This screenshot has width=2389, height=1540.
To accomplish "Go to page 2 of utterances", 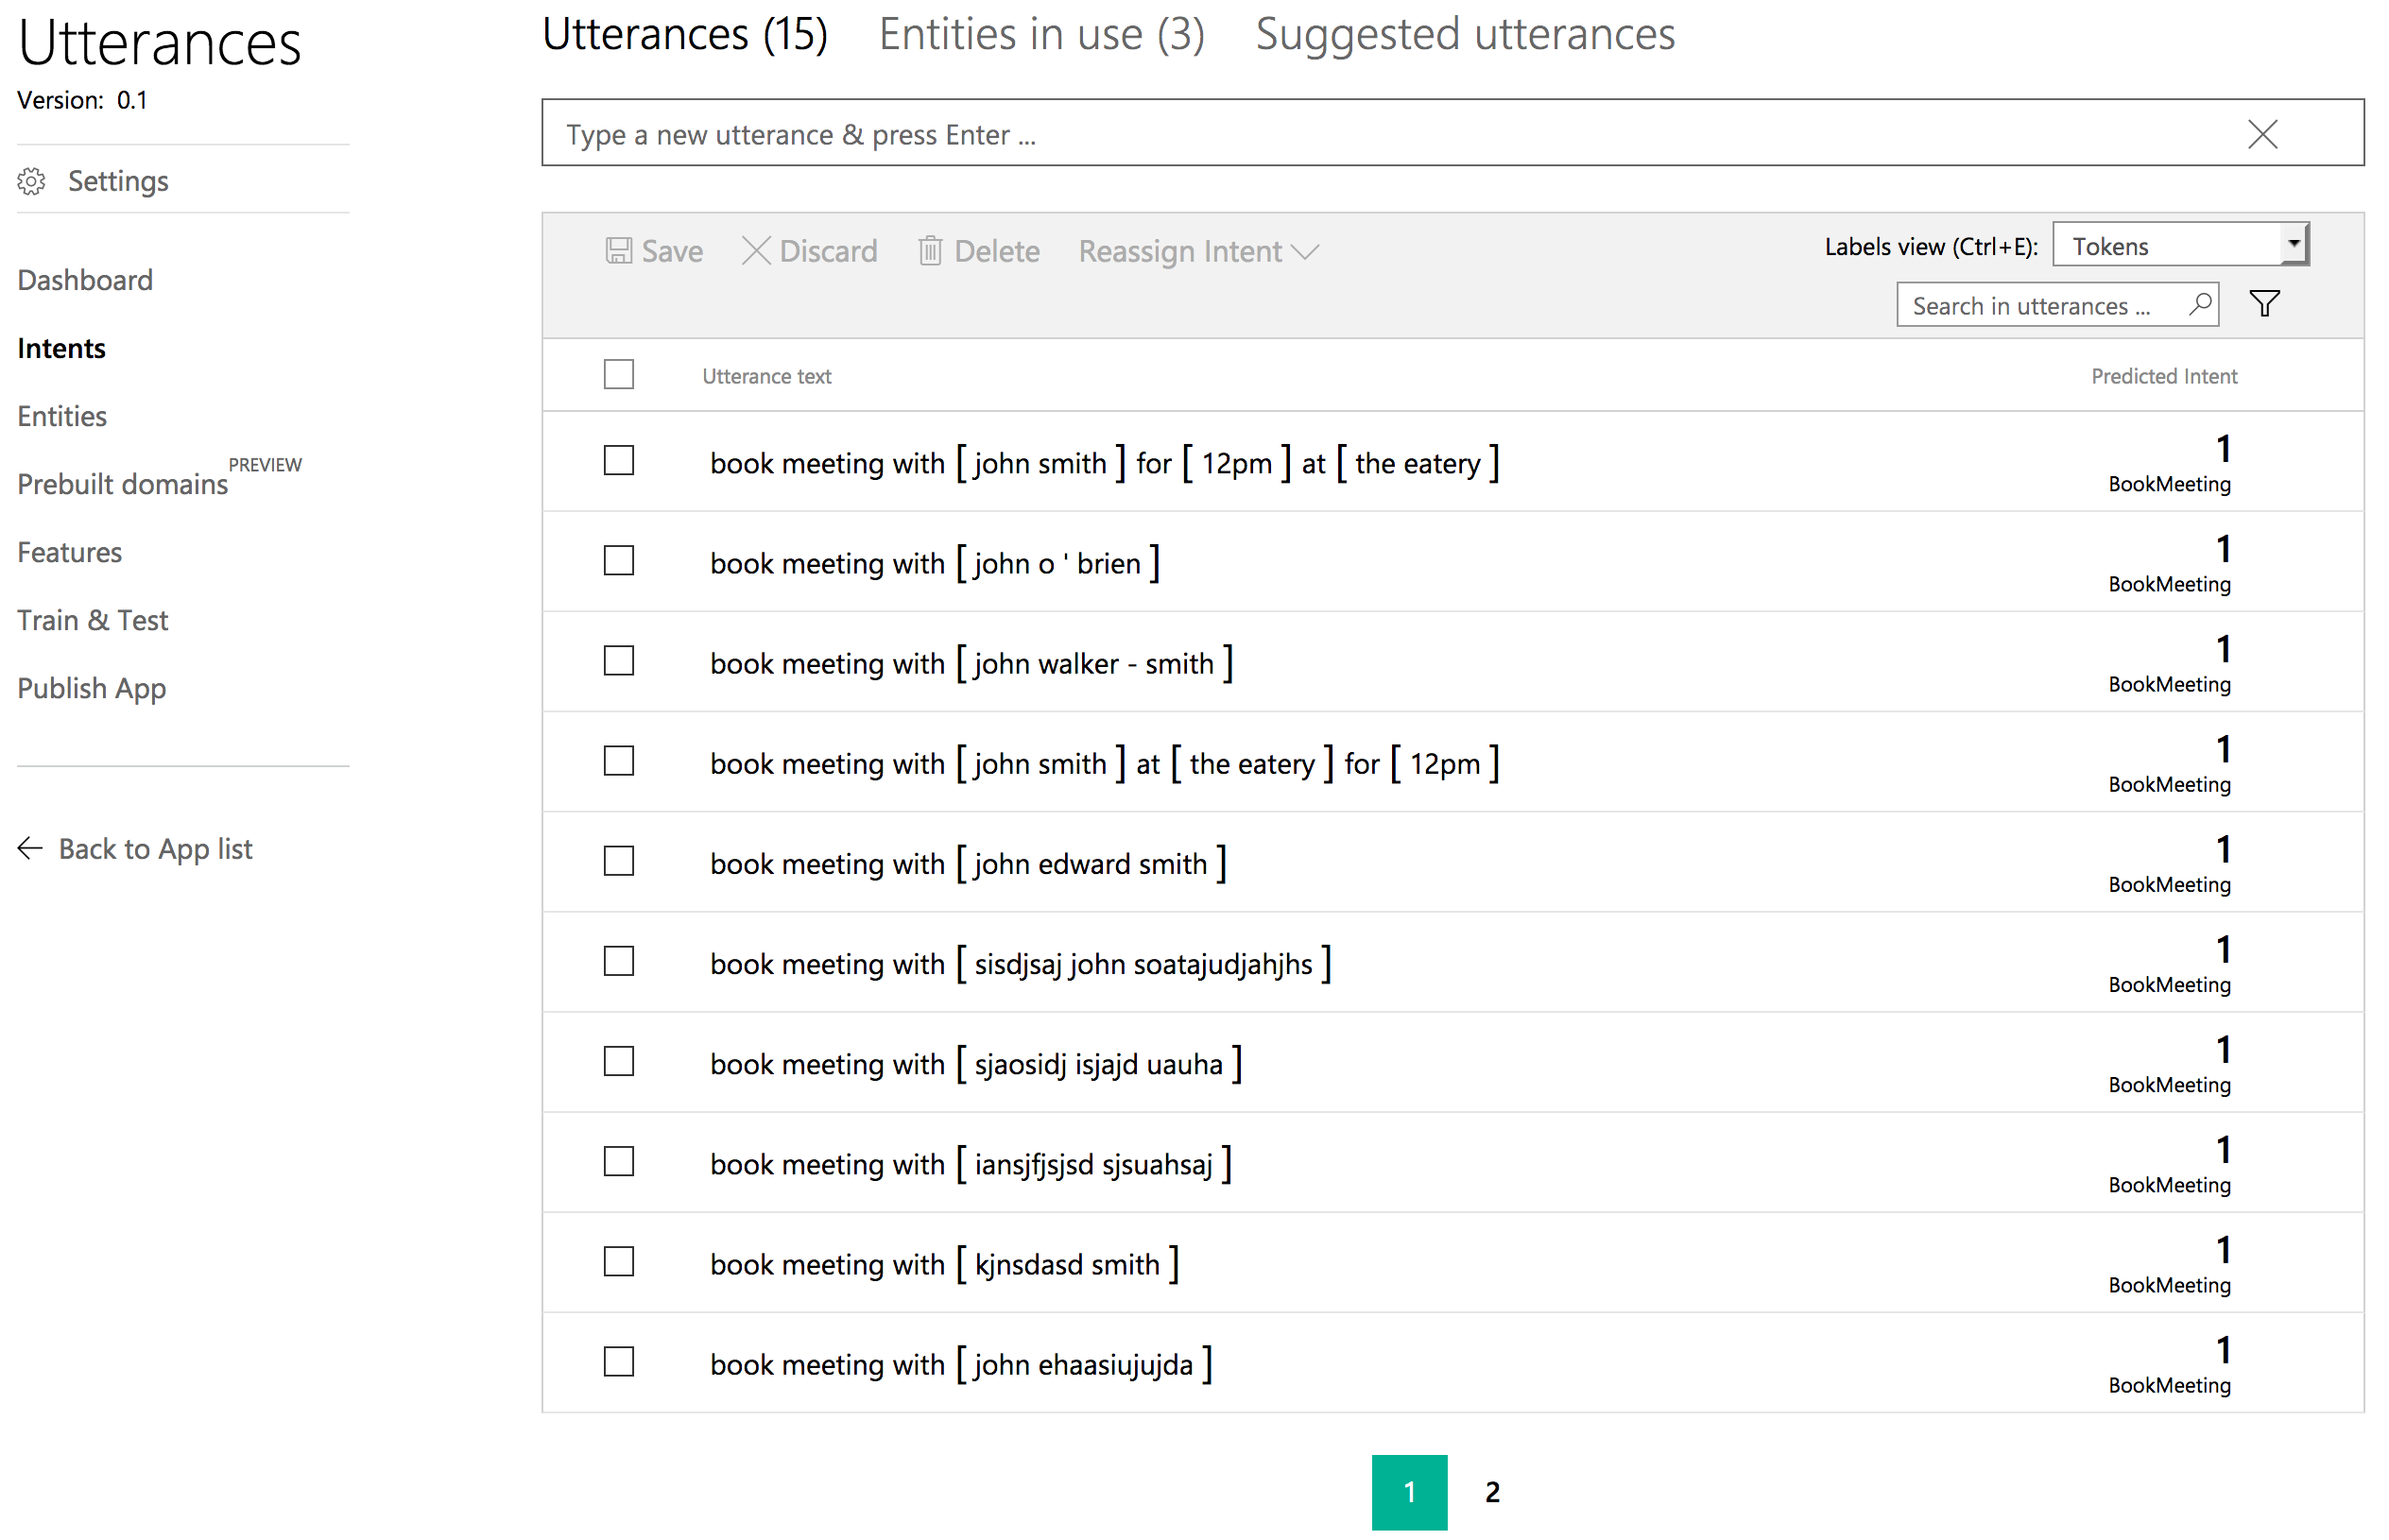I will 1491,1492.
